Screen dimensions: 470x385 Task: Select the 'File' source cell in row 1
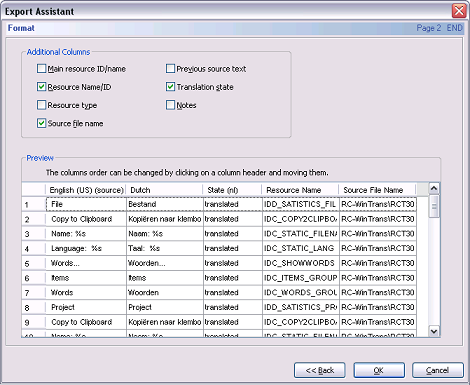click(86, 204)
